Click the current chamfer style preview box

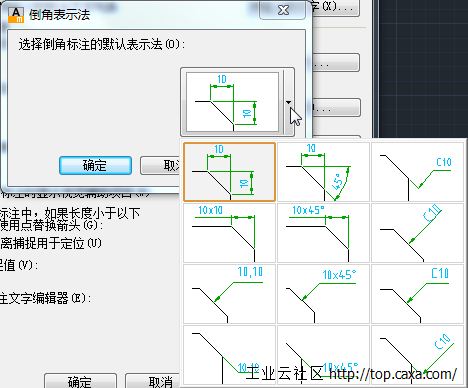[x=232, y=102]
